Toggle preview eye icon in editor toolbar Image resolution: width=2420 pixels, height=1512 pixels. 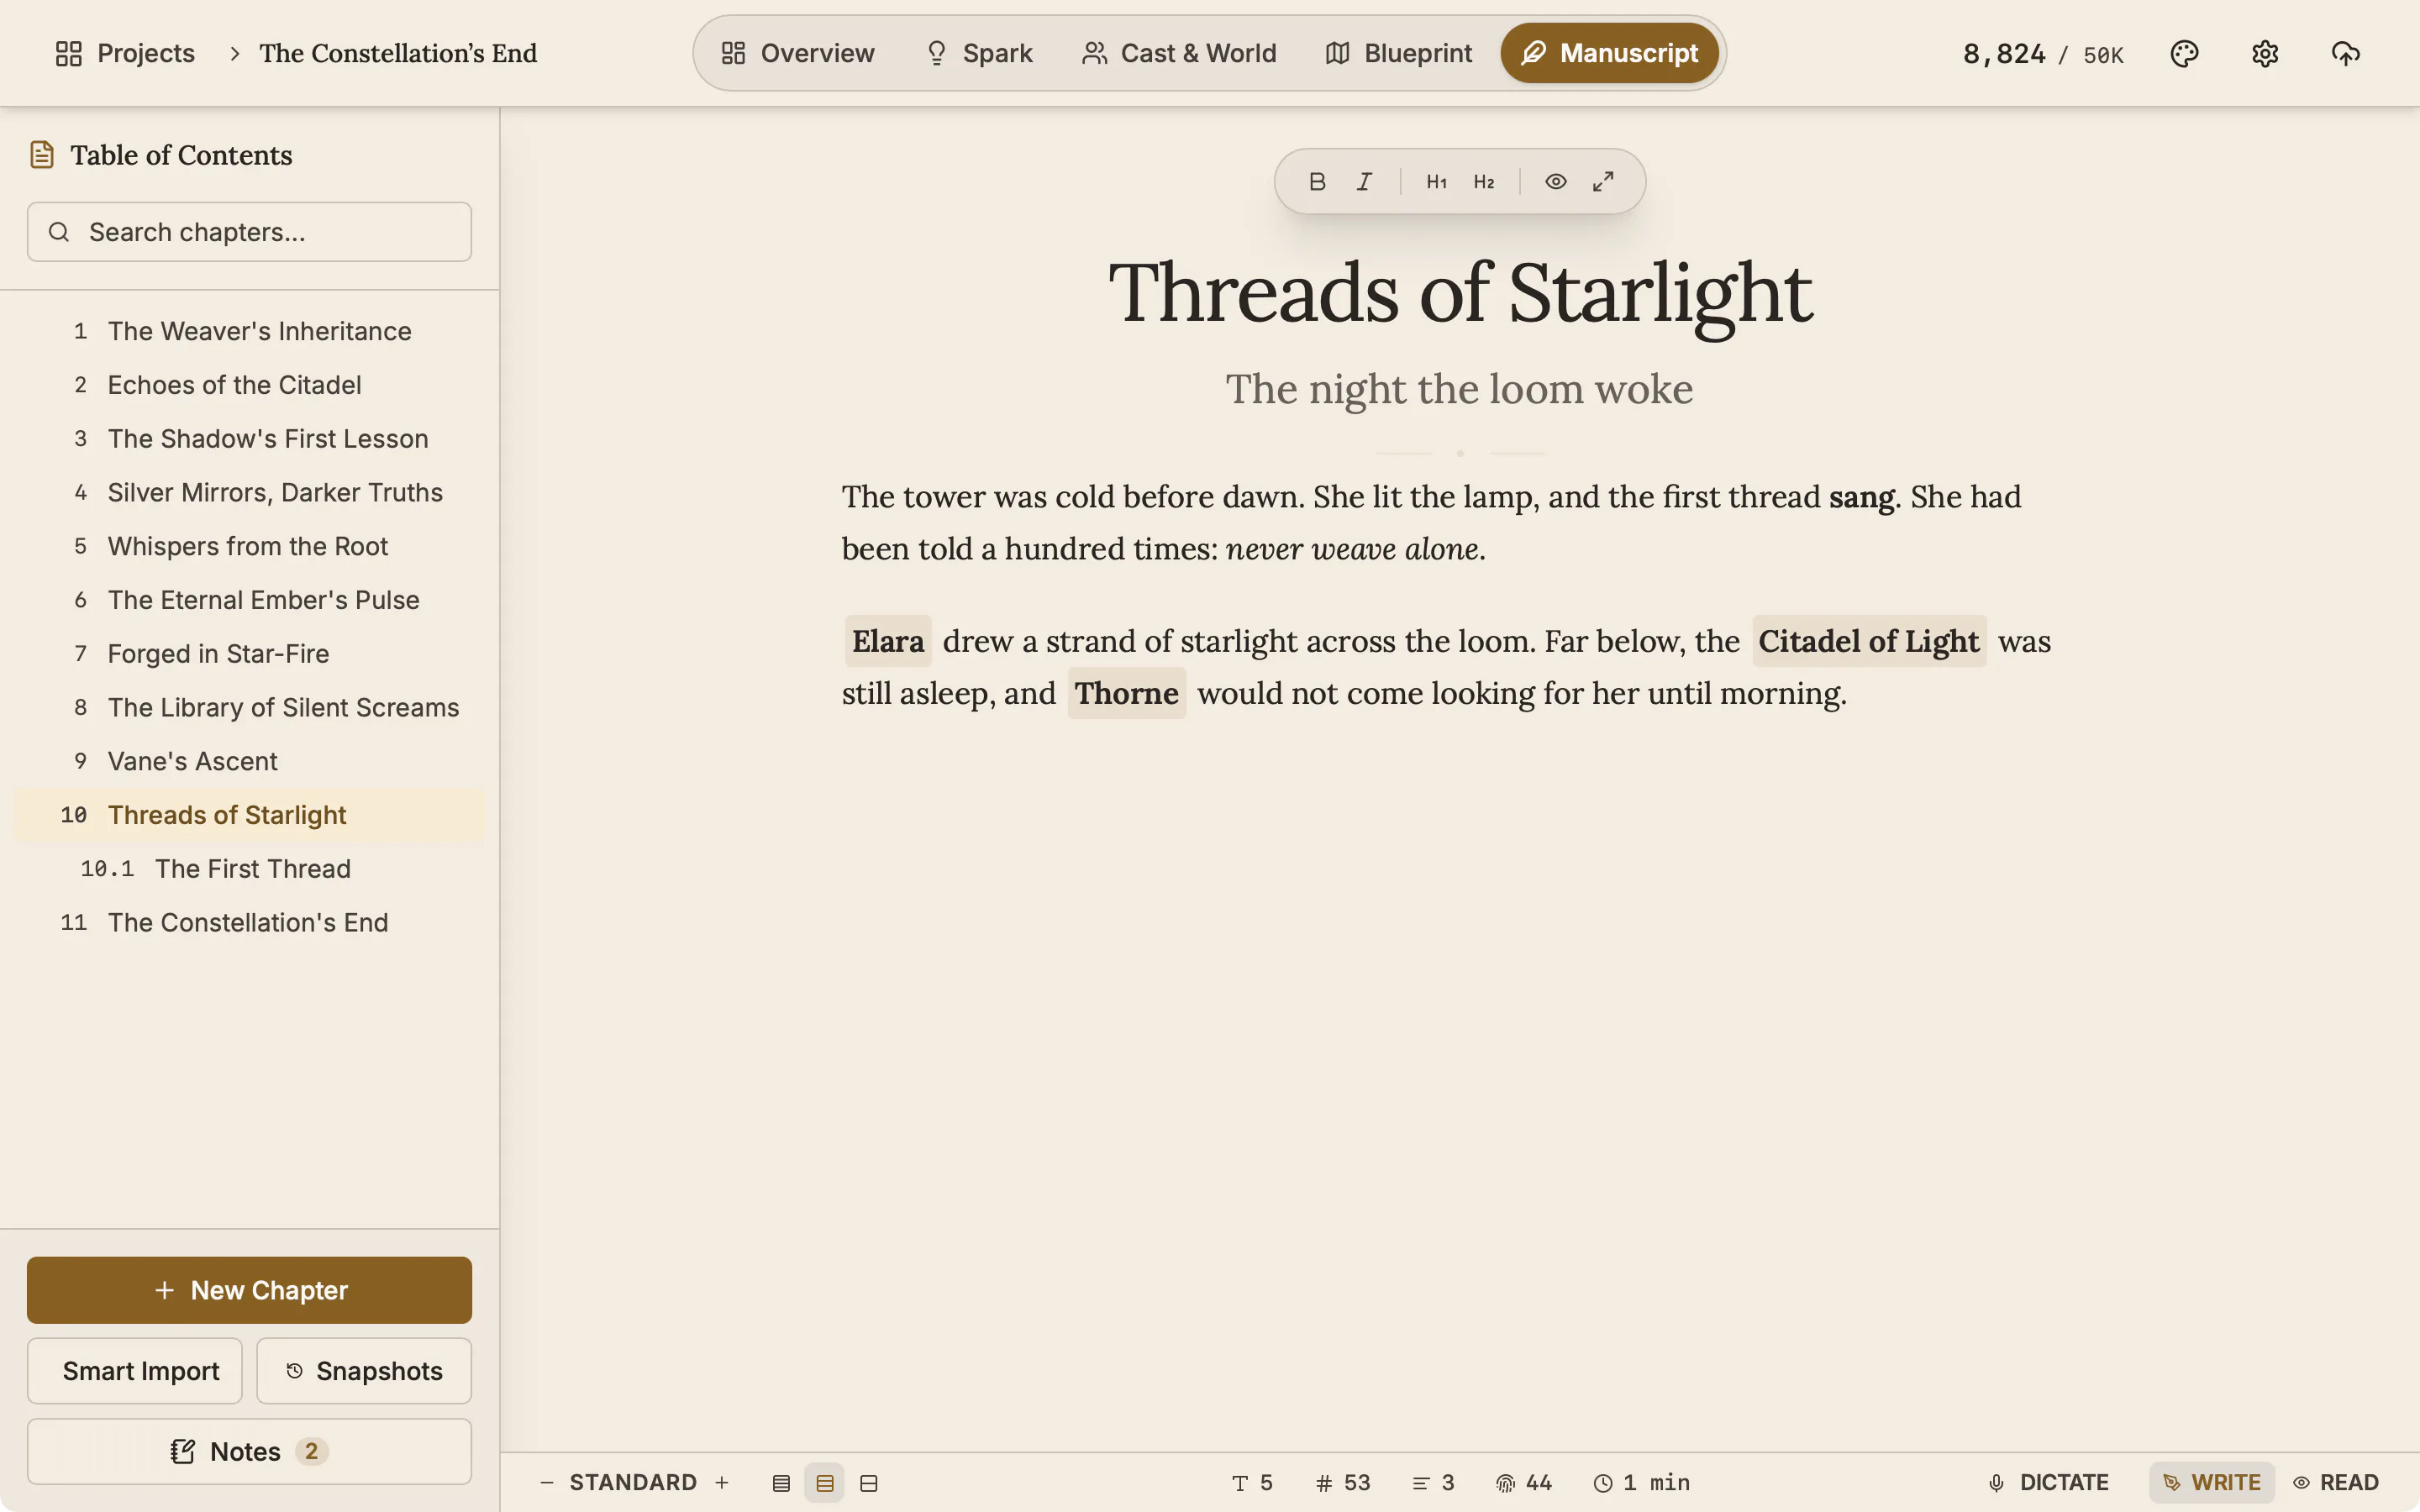(1556, 181)
